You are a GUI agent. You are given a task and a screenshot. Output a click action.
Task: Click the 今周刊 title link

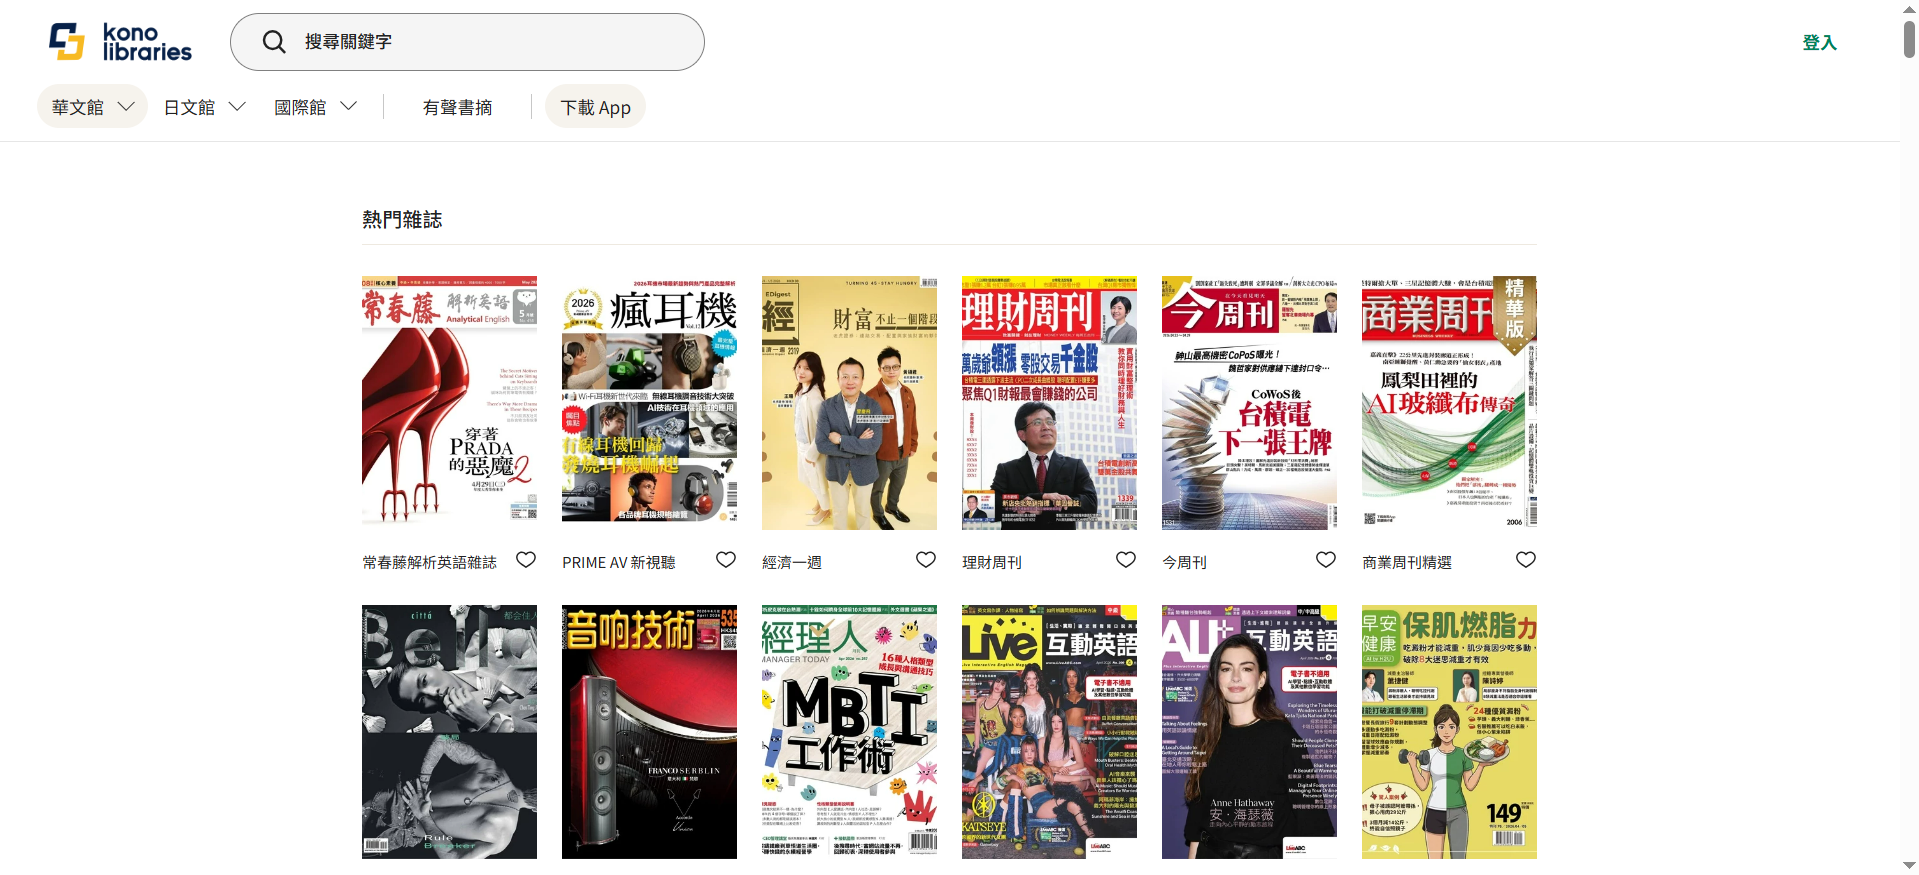tap(1184, 563)
